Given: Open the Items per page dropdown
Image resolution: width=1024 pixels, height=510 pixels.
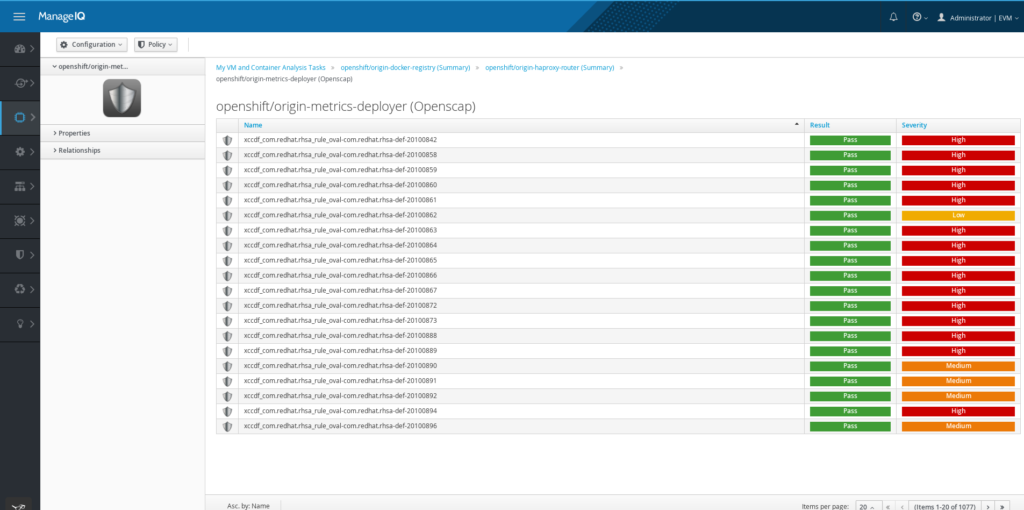Looking at the screenshot, I should click(868, 506).
